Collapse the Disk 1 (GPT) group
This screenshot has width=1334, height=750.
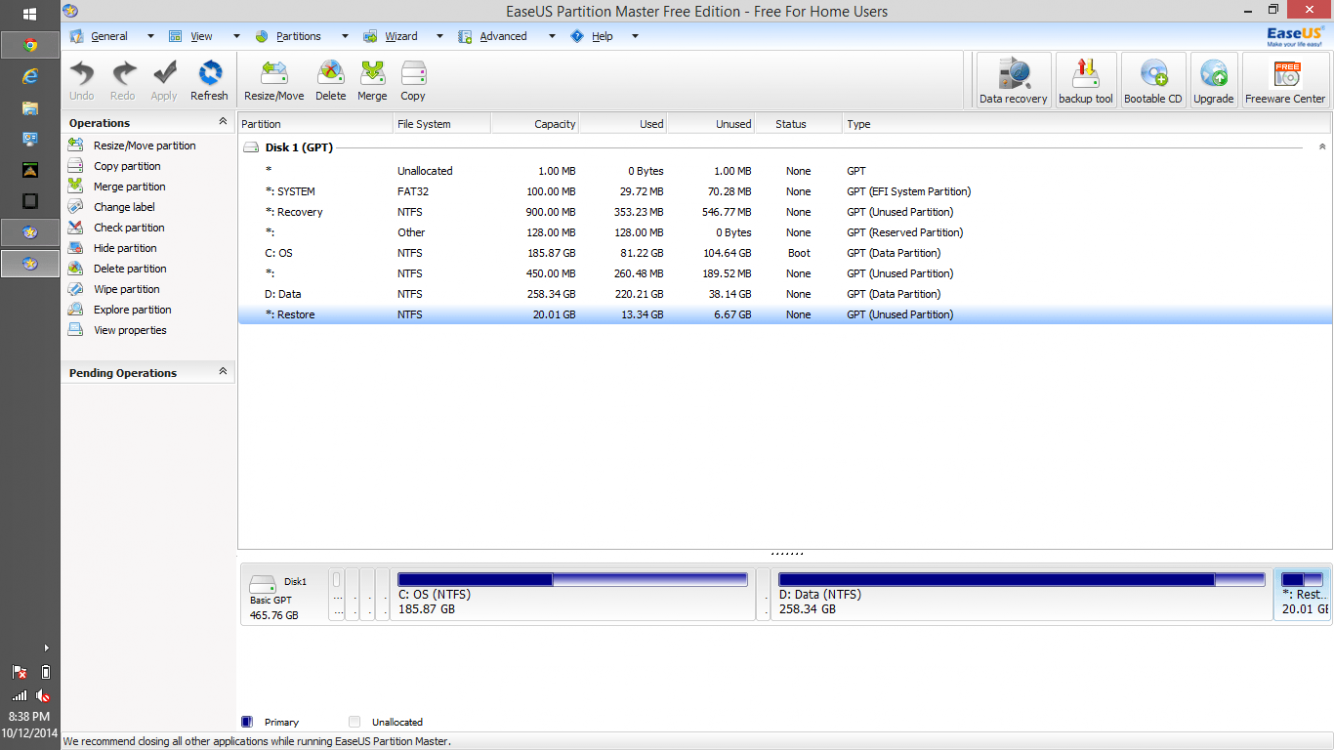click(1322, 147)
